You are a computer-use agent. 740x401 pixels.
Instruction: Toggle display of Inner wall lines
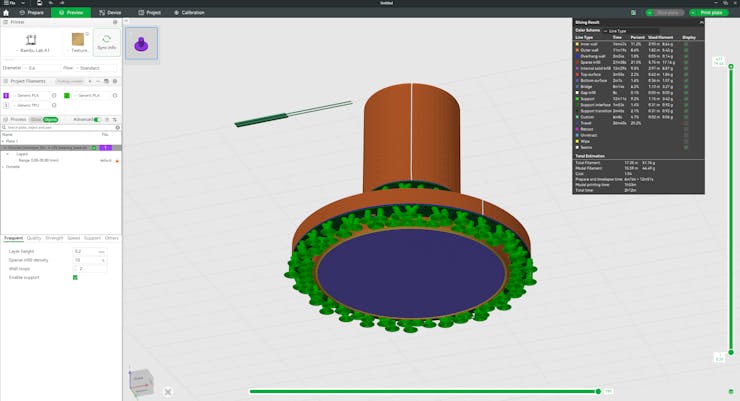(687, 43)
